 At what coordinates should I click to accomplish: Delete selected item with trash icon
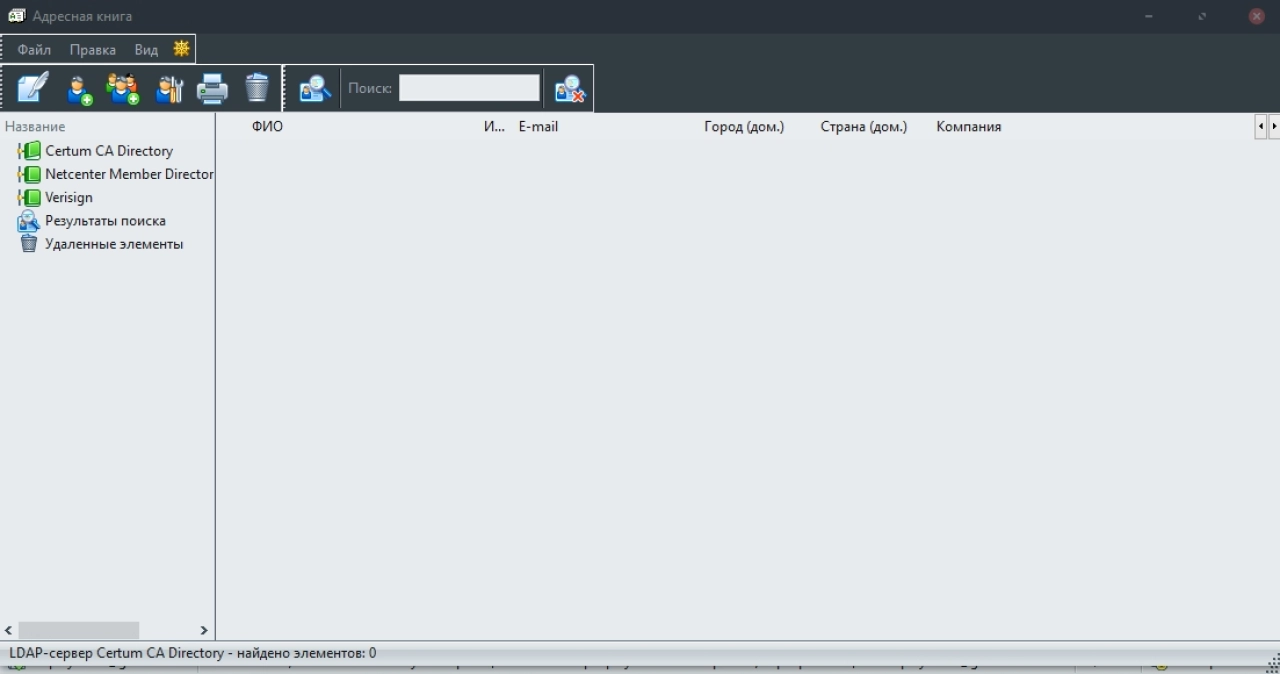(x=257, y=88)
